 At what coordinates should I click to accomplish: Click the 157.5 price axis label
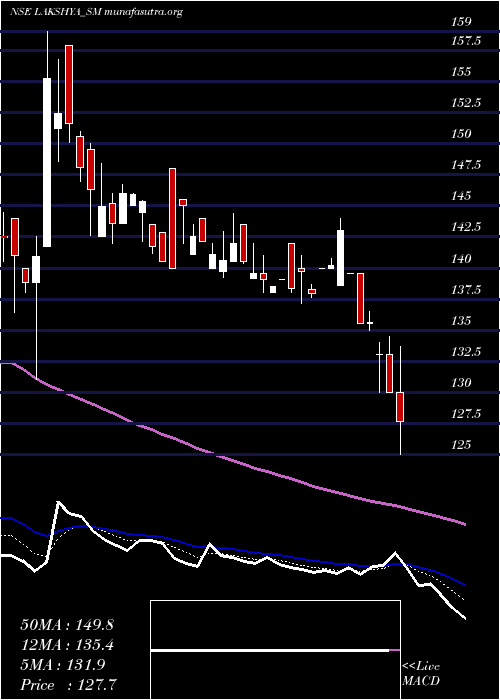(x=465, y=42)
